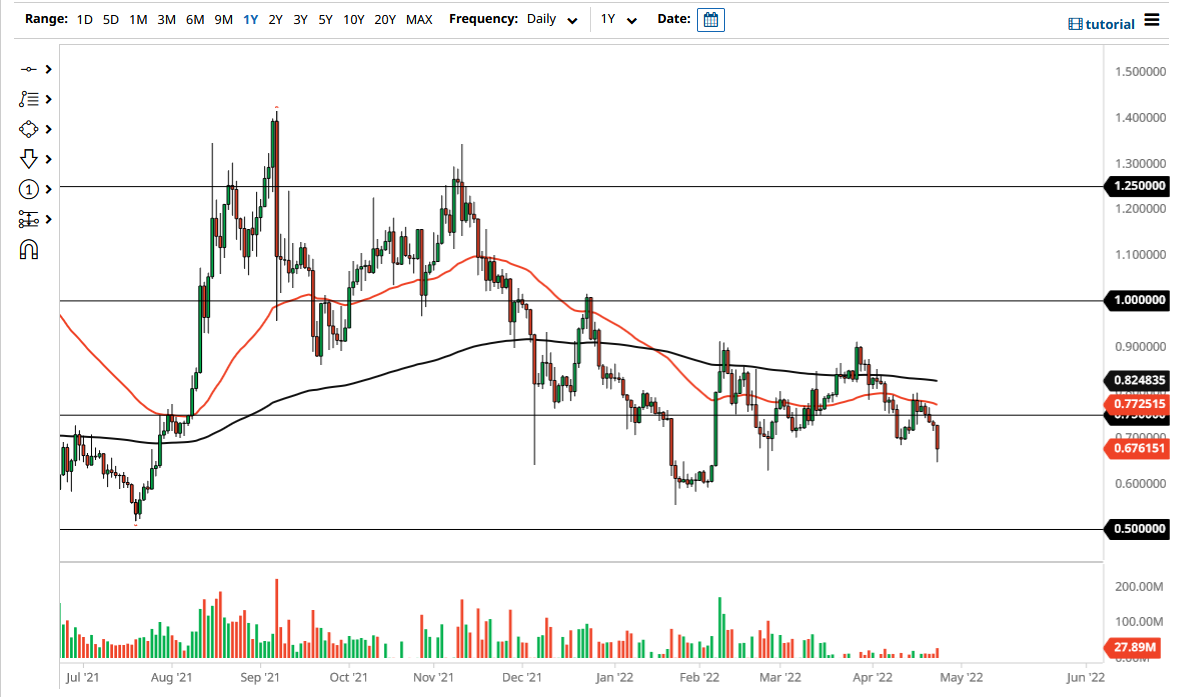Select the polygon shape drawing tool
Viewport: 1178px width, 697px height.
[30, 129]
